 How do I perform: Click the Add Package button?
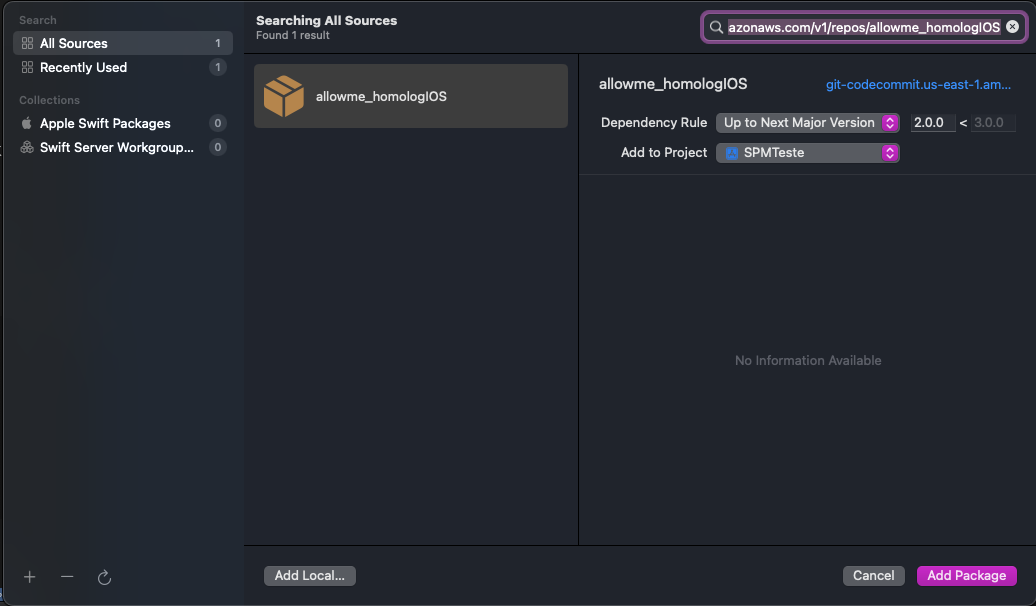(967, 576)
